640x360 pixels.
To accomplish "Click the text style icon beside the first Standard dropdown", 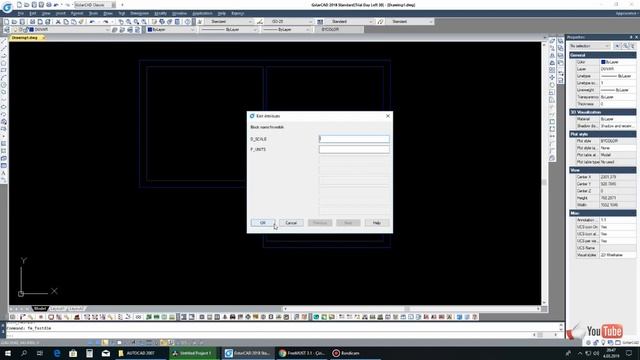I will click(200, 22).
